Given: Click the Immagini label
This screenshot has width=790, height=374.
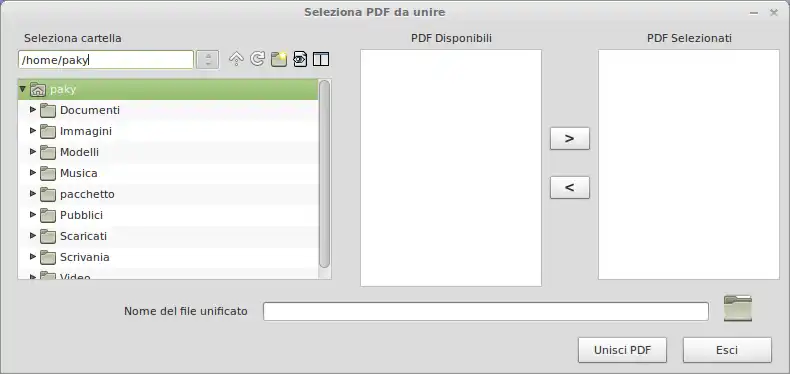Looking at the screenshot, I should point(86,131).
